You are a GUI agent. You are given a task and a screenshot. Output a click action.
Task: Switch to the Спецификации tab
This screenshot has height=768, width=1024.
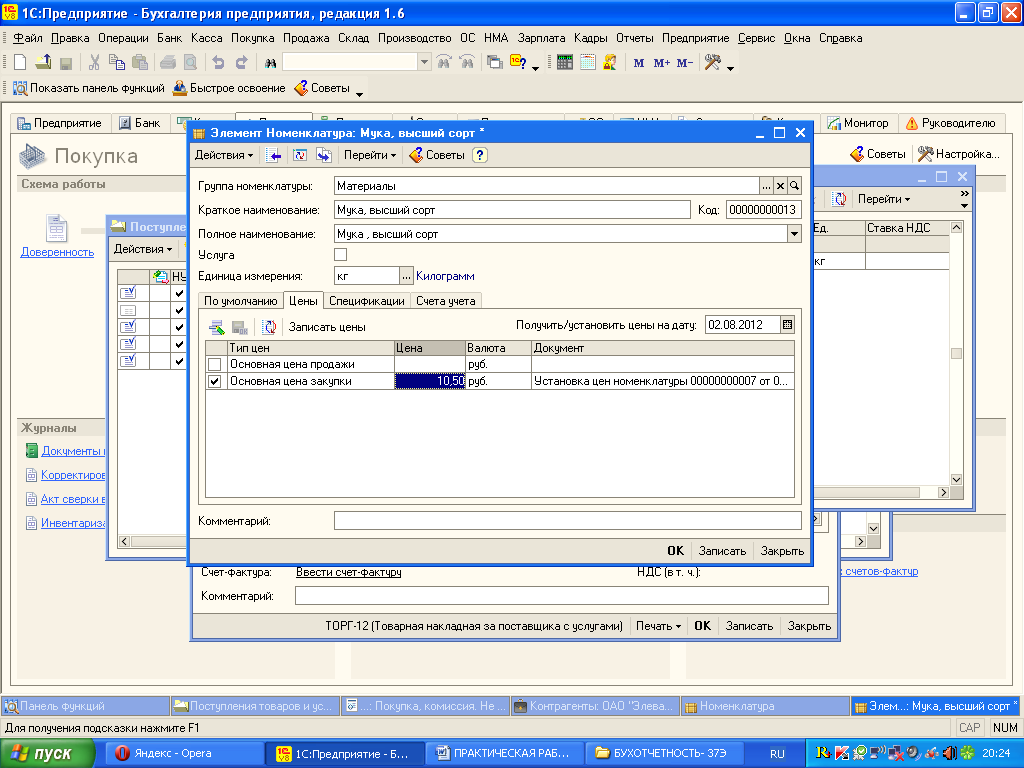pos(367,301)
